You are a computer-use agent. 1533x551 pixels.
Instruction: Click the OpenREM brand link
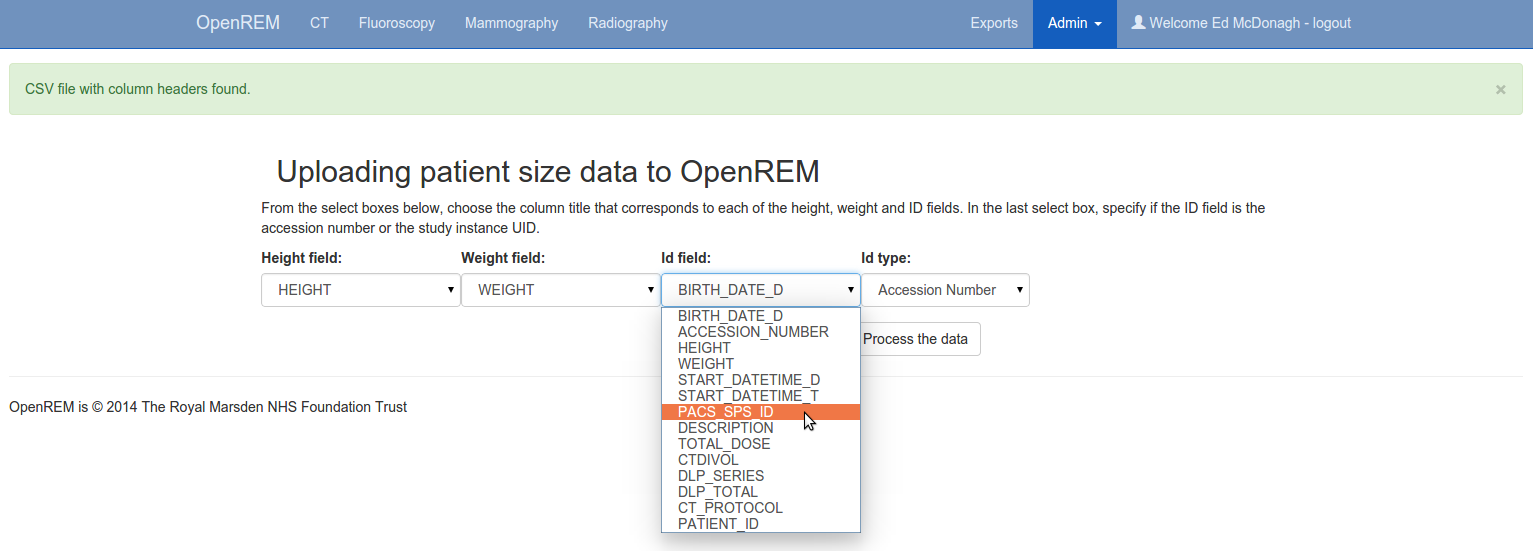[238, 23]
